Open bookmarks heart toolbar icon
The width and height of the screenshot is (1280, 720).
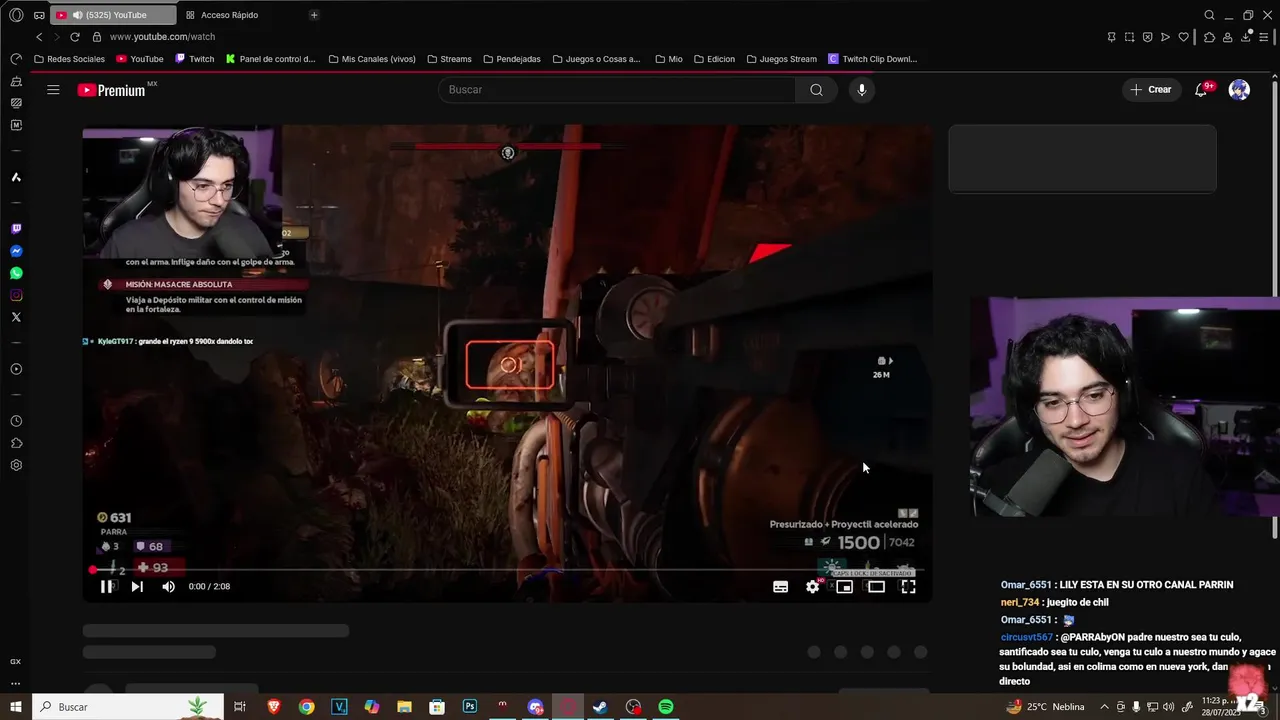coord(1184,37)
